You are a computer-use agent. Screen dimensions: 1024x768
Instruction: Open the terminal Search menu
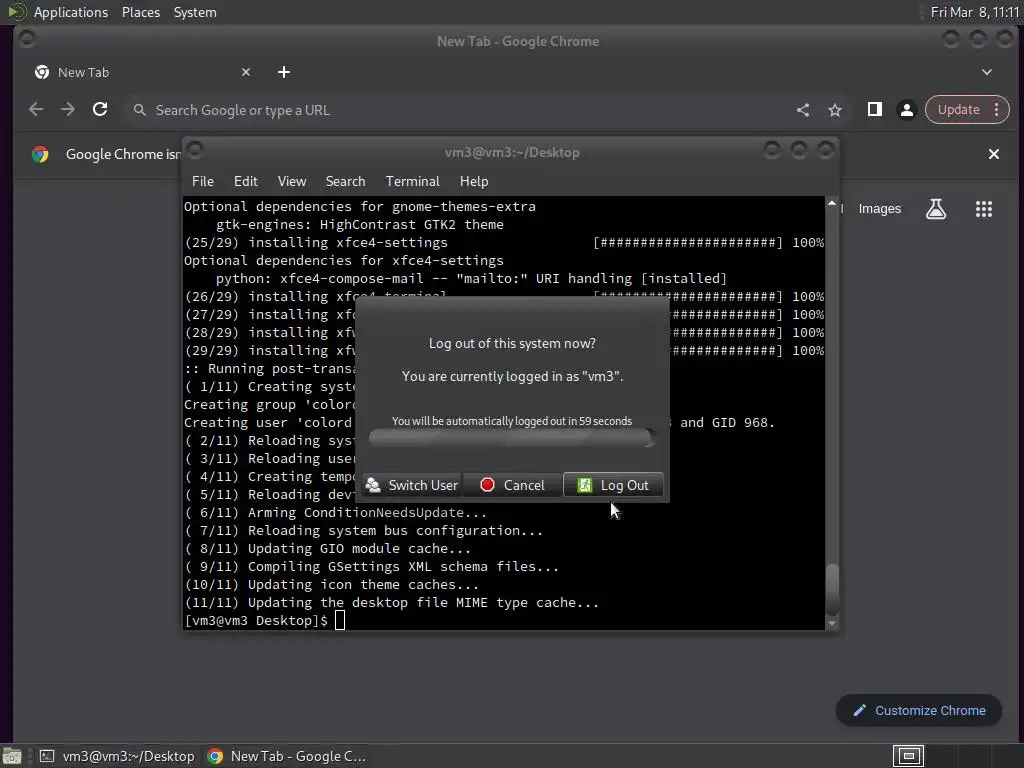coord(345,181)
